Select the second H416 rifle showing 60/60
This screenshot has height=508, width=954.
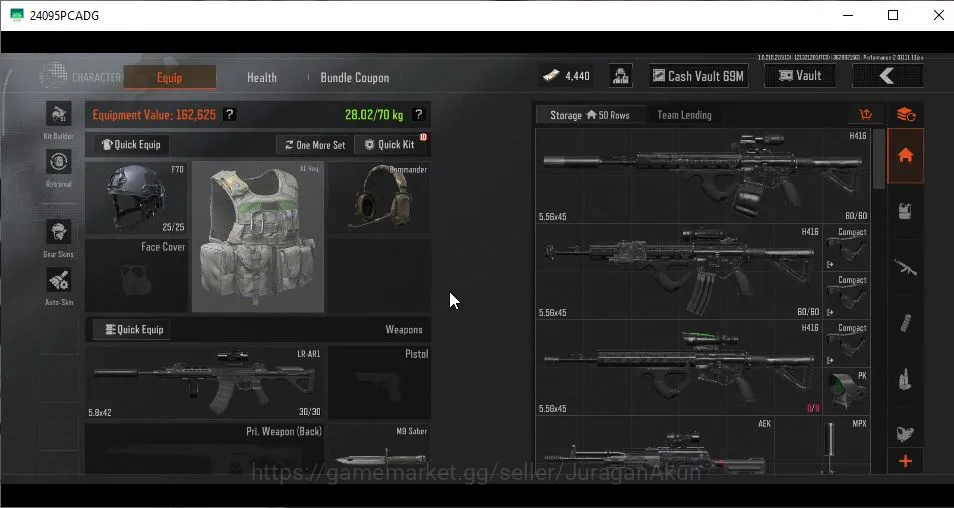click(679, 271)
